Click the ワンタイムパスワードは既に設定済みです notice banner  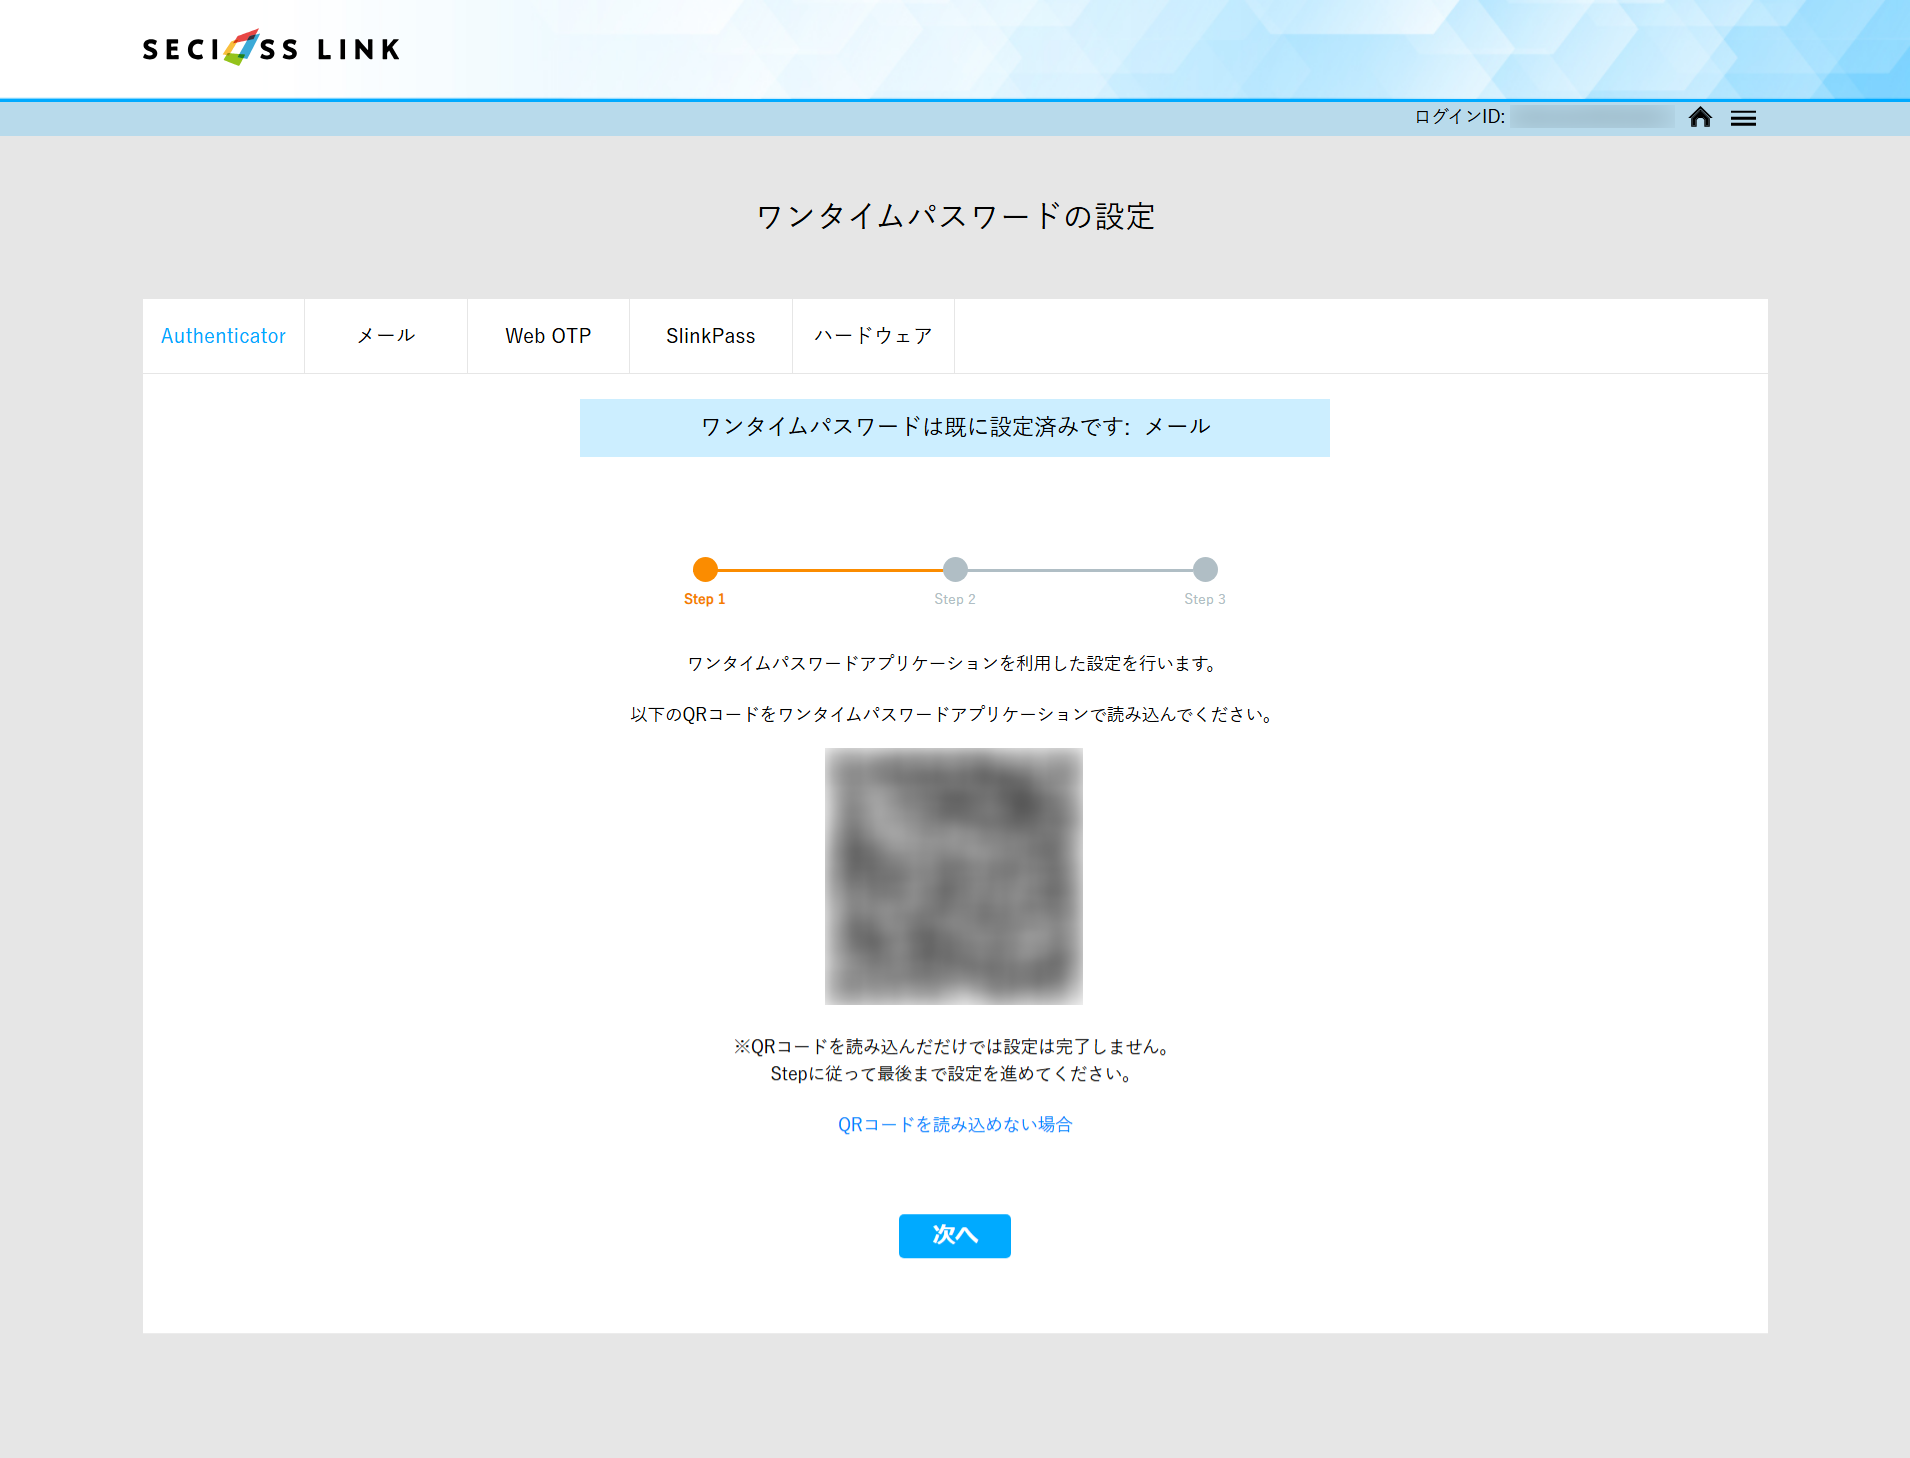954,427
